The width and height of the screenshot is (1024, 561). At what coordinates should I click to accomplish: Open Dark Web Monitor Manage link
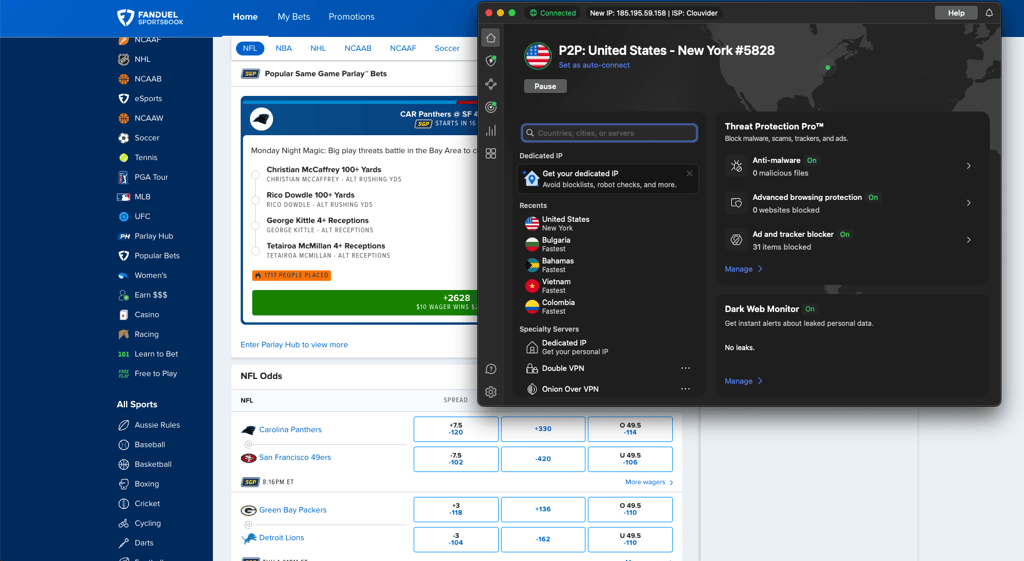743,381
